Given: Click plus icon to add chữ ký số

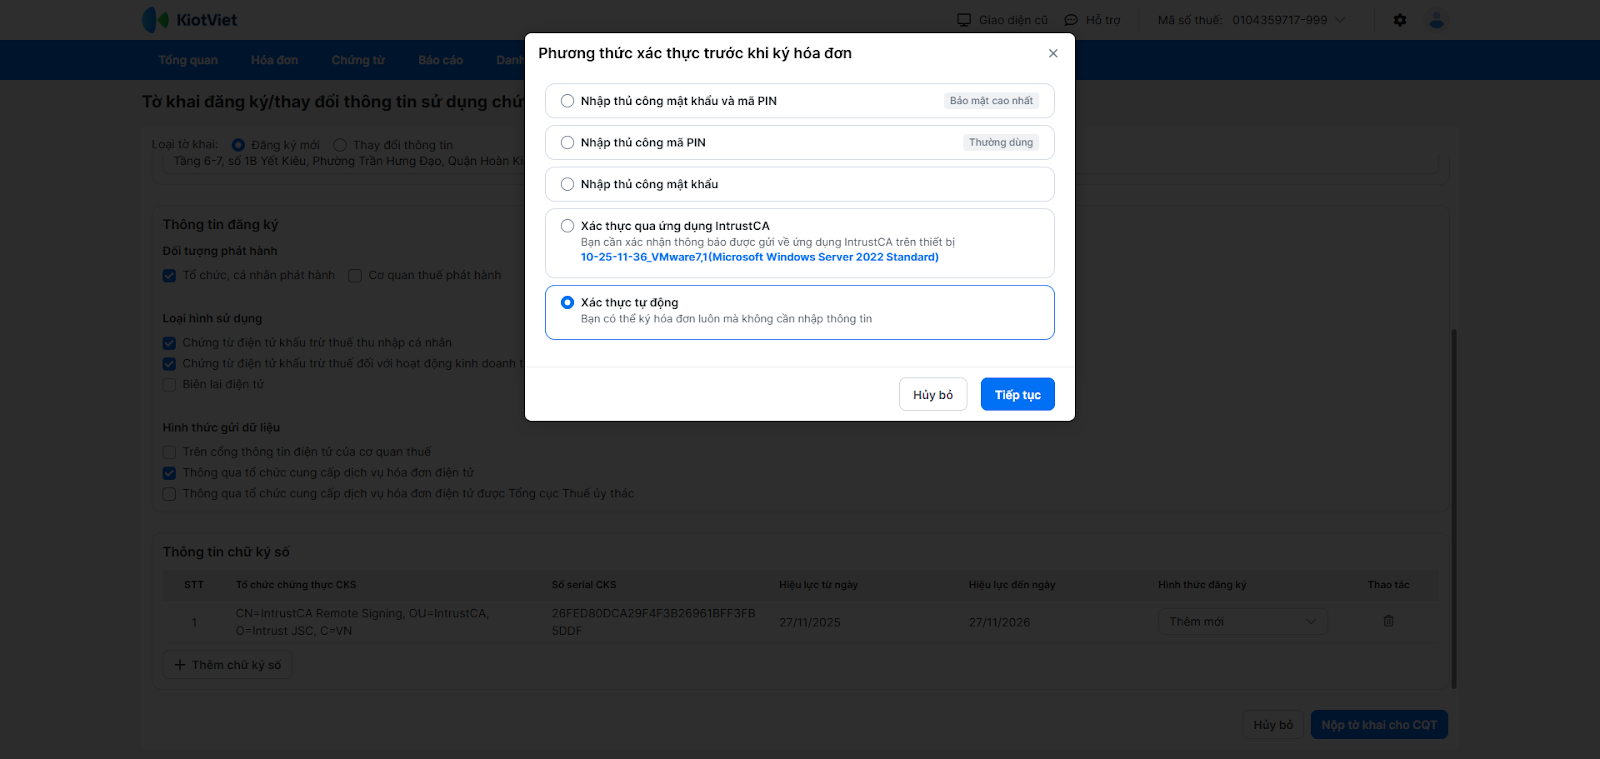Looking at the screenshot, I should tap(180, 665).
